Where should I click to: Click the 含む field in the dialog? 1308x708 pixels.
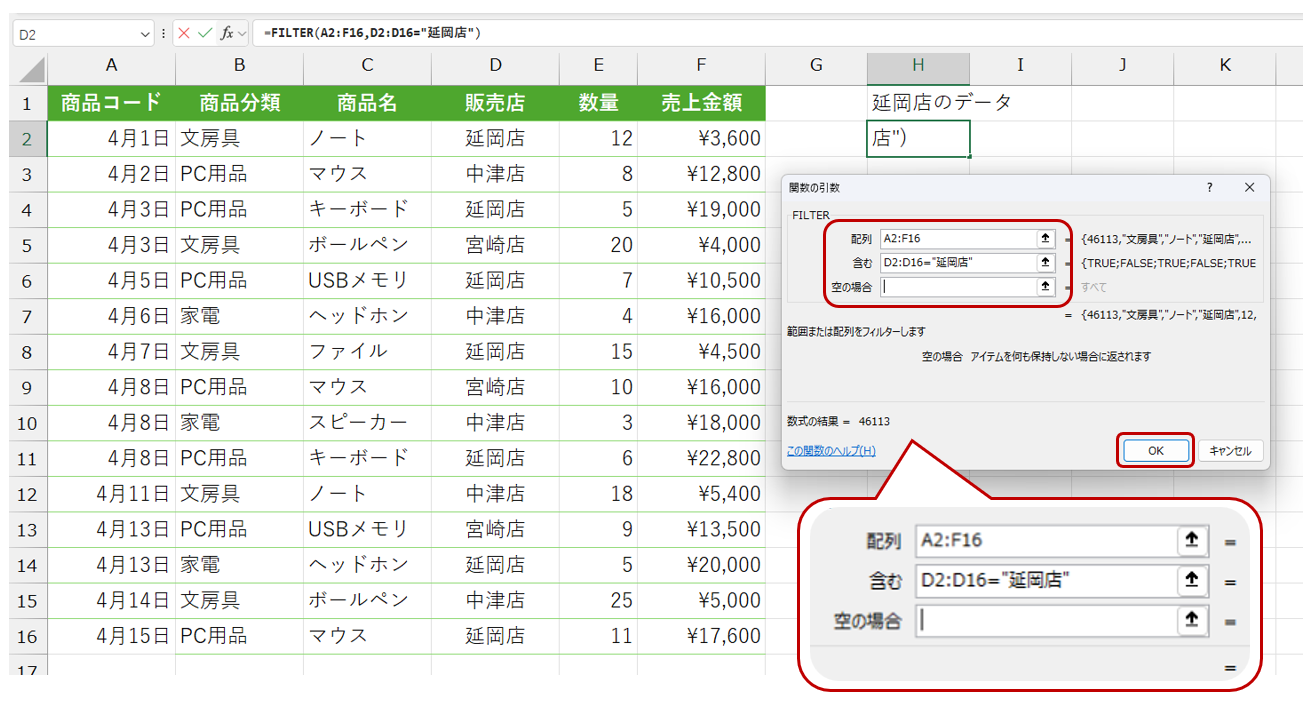tap(958, 263)
